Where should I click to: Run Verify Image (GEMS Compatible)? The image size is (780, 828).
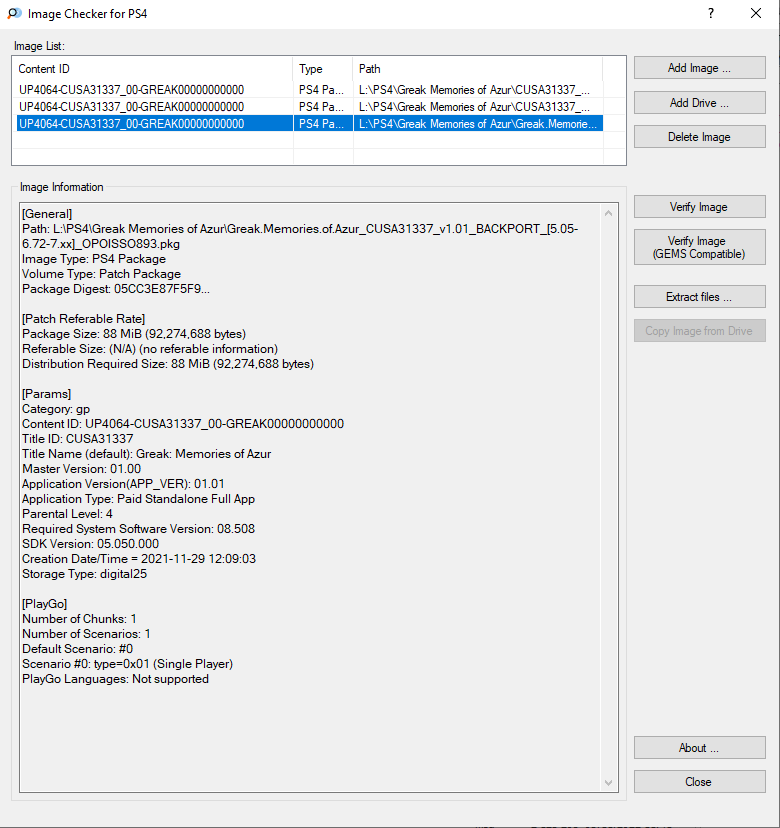699,247
